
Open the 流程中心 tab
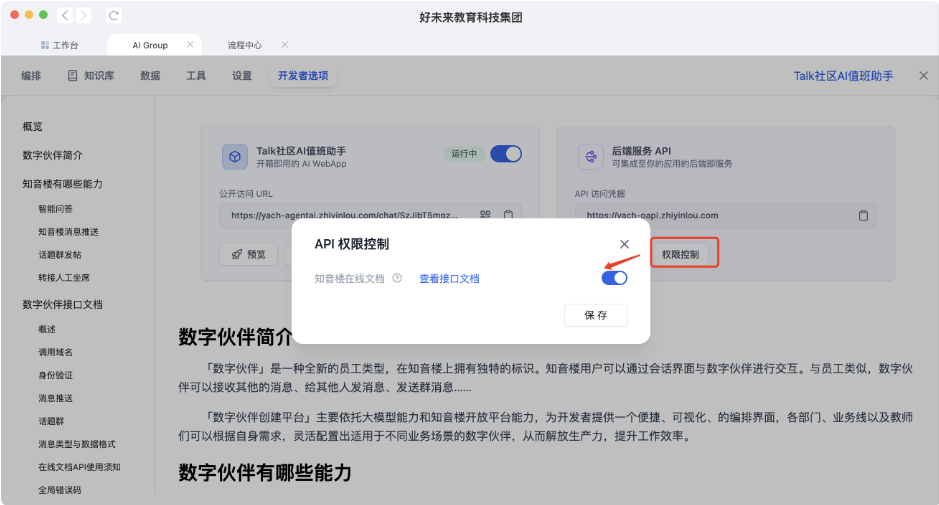pos(244,45)
